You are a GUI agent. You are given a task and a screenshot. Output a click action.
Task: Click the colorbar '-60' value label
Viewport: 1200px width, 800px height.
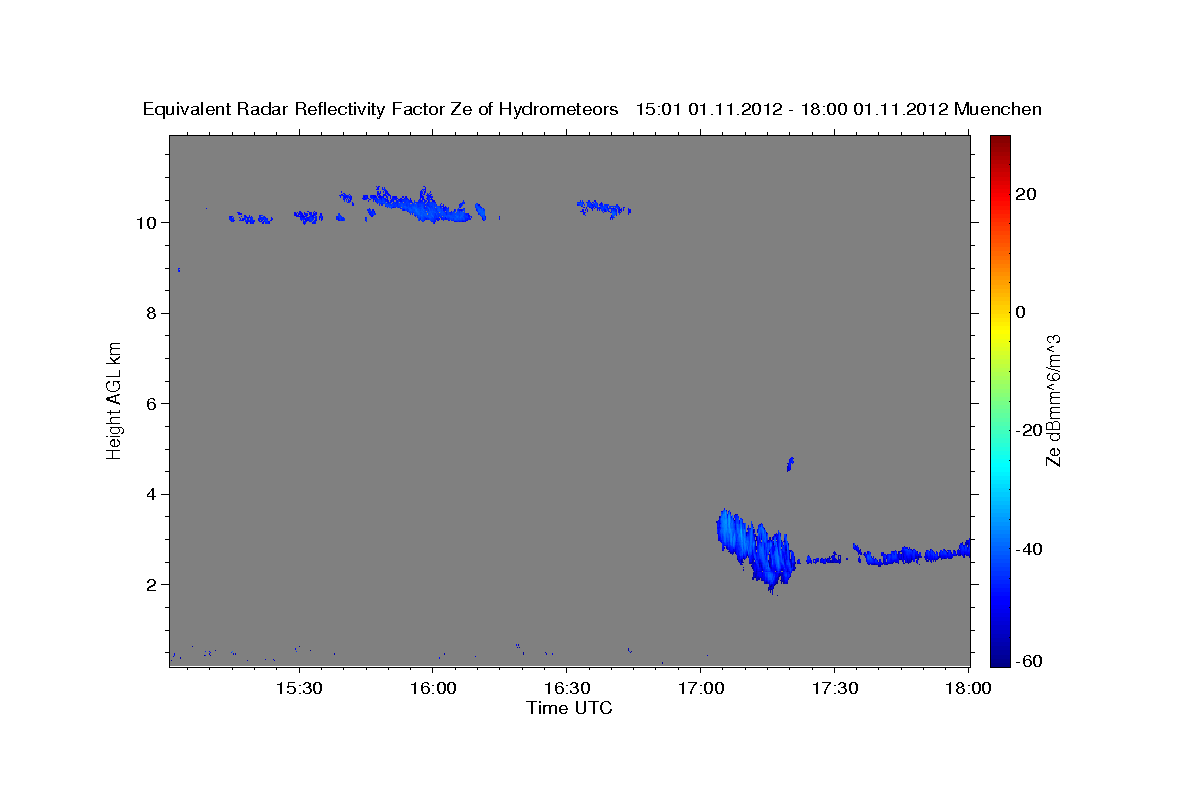1030,661
